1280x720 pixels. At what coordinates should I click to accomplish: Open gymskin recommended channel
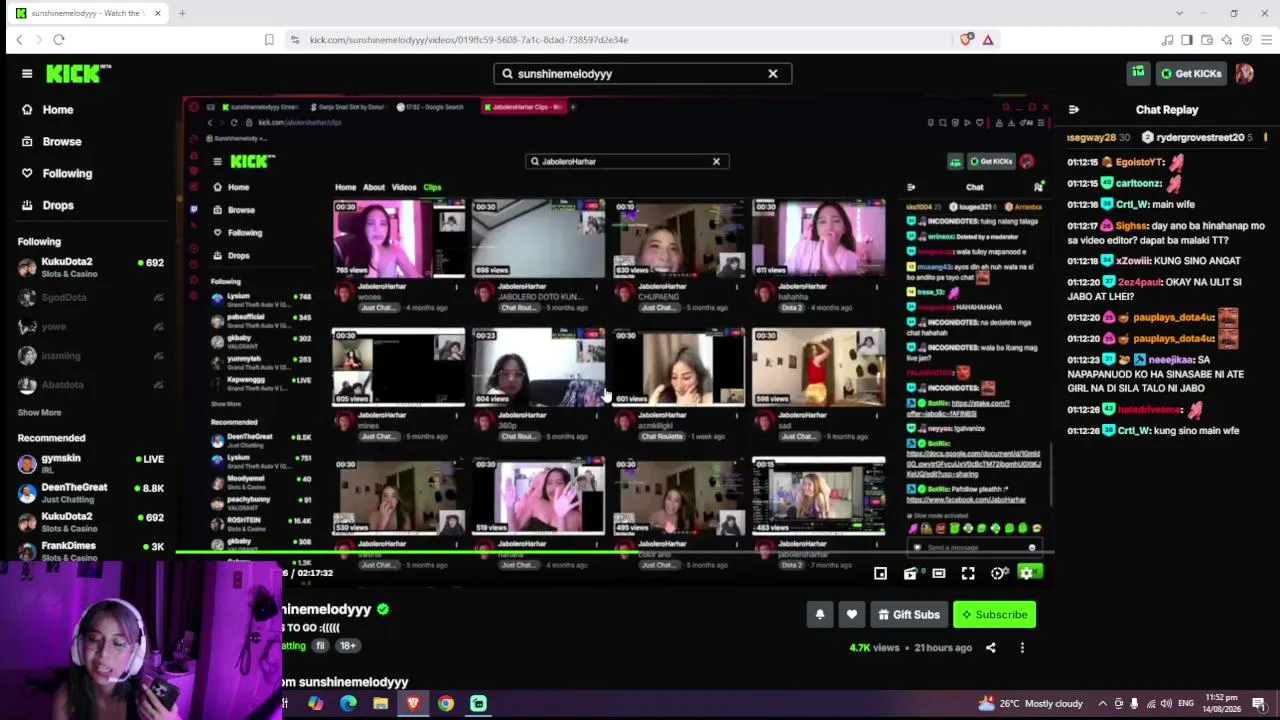90,464
